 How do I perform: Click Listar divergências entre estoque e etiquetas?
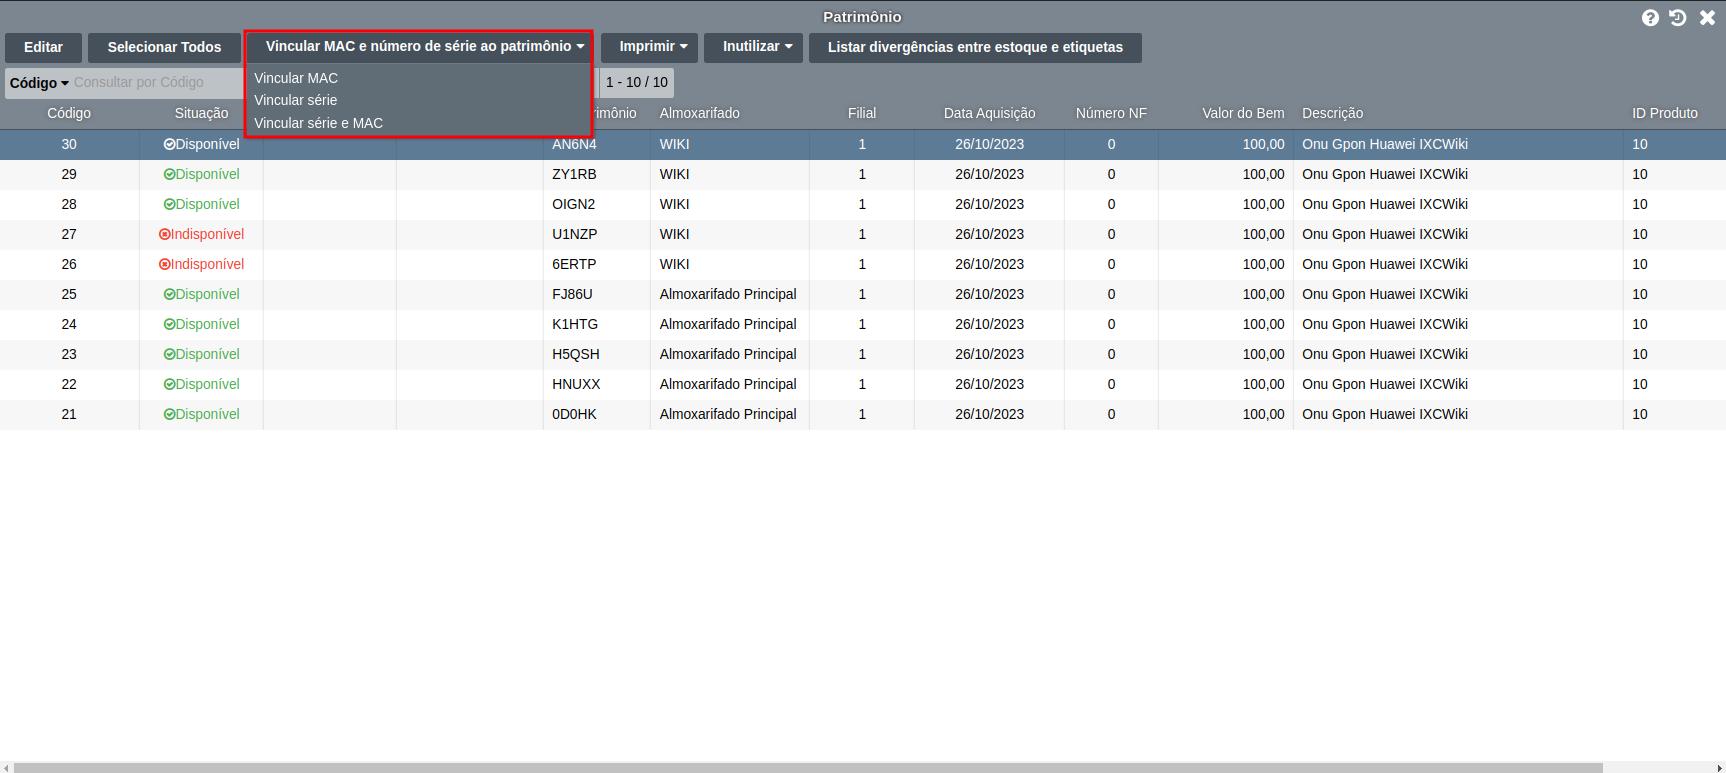[x=975, y=47]
